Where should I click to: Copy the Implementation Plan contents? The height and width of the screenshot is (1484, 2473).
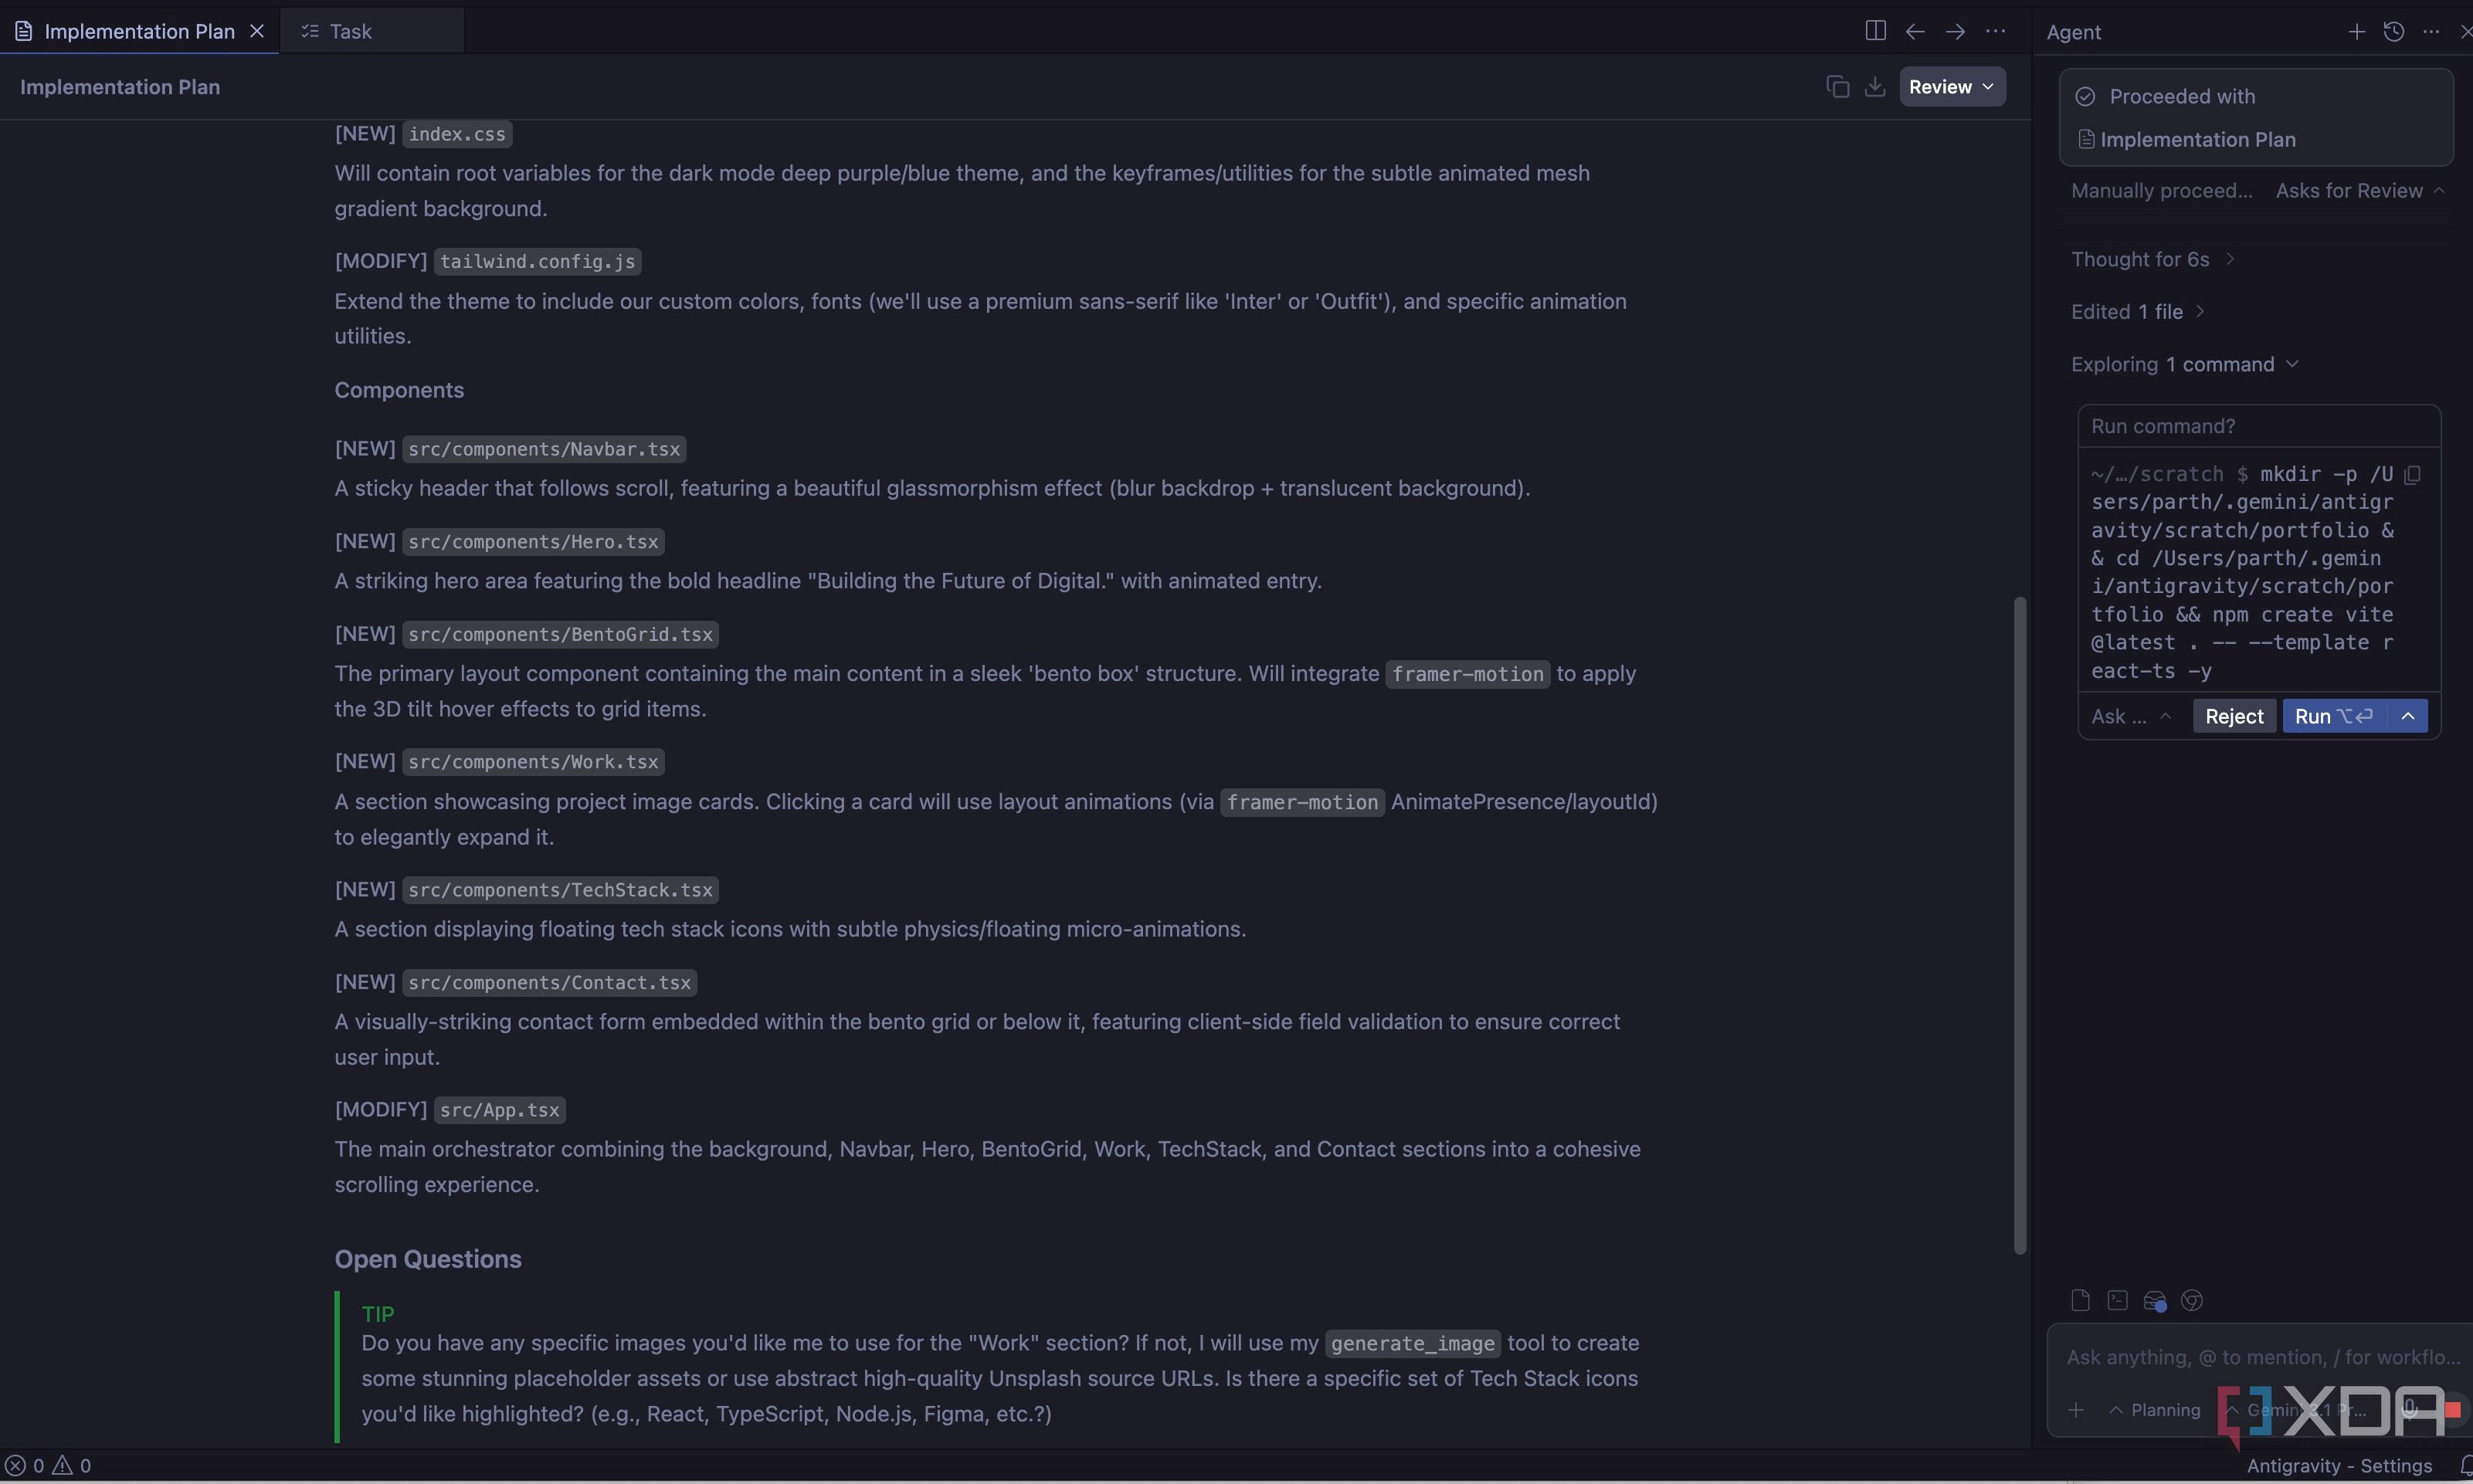pyautogui.click(x=1837, y=87)
